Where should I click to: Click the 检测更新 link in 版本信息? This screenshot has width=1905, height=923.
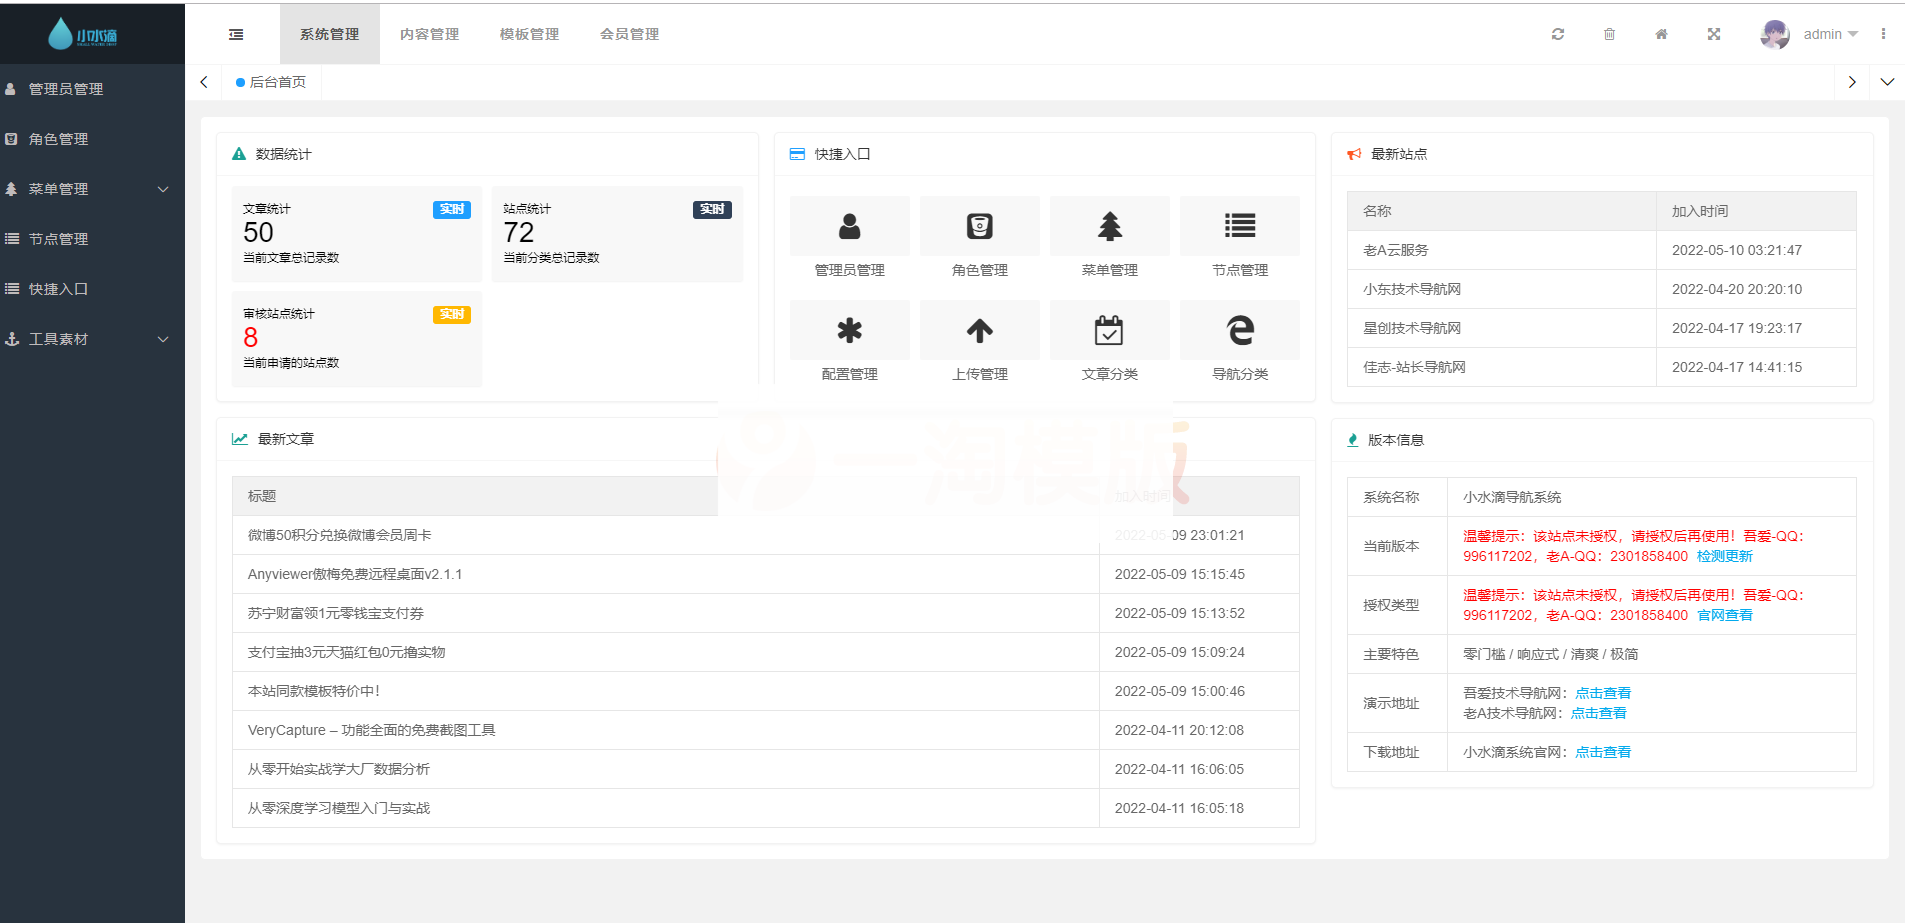tap(1725, 556)
